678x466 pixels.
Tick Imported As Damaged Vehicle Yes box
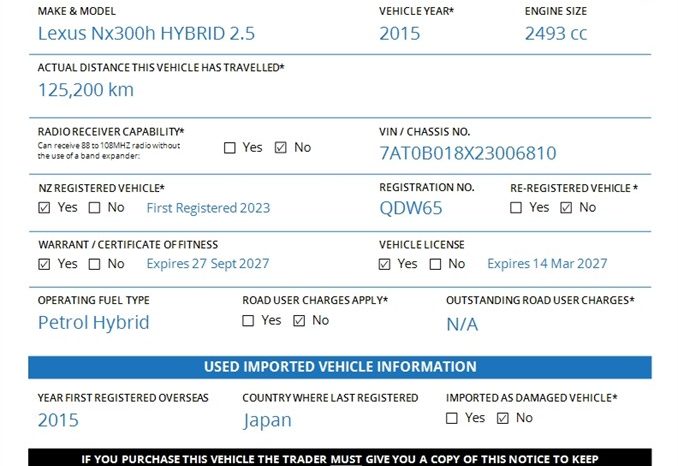[451, 418]
